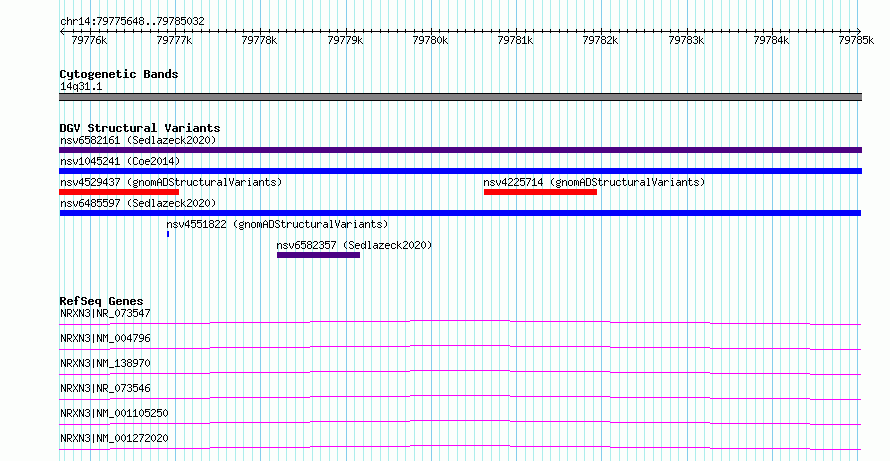
Task: Click the 79777k ruler tick label
Action: 174,40
